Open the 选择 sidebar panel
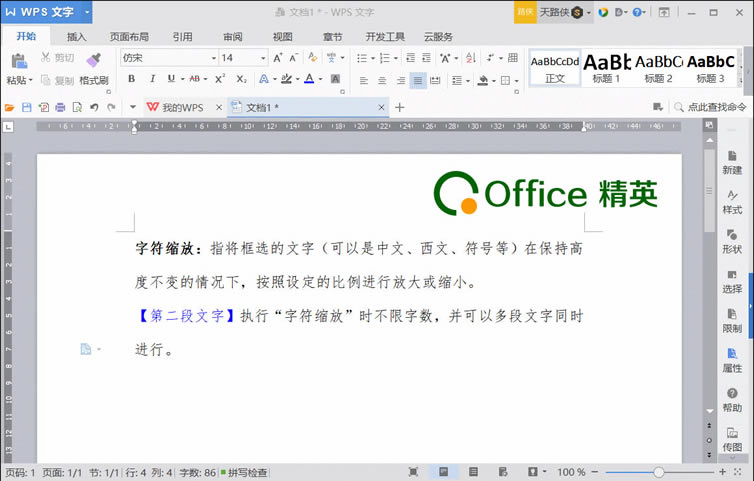Image resolution: width=754 pixels, height=481 pixels. point(732,281)
